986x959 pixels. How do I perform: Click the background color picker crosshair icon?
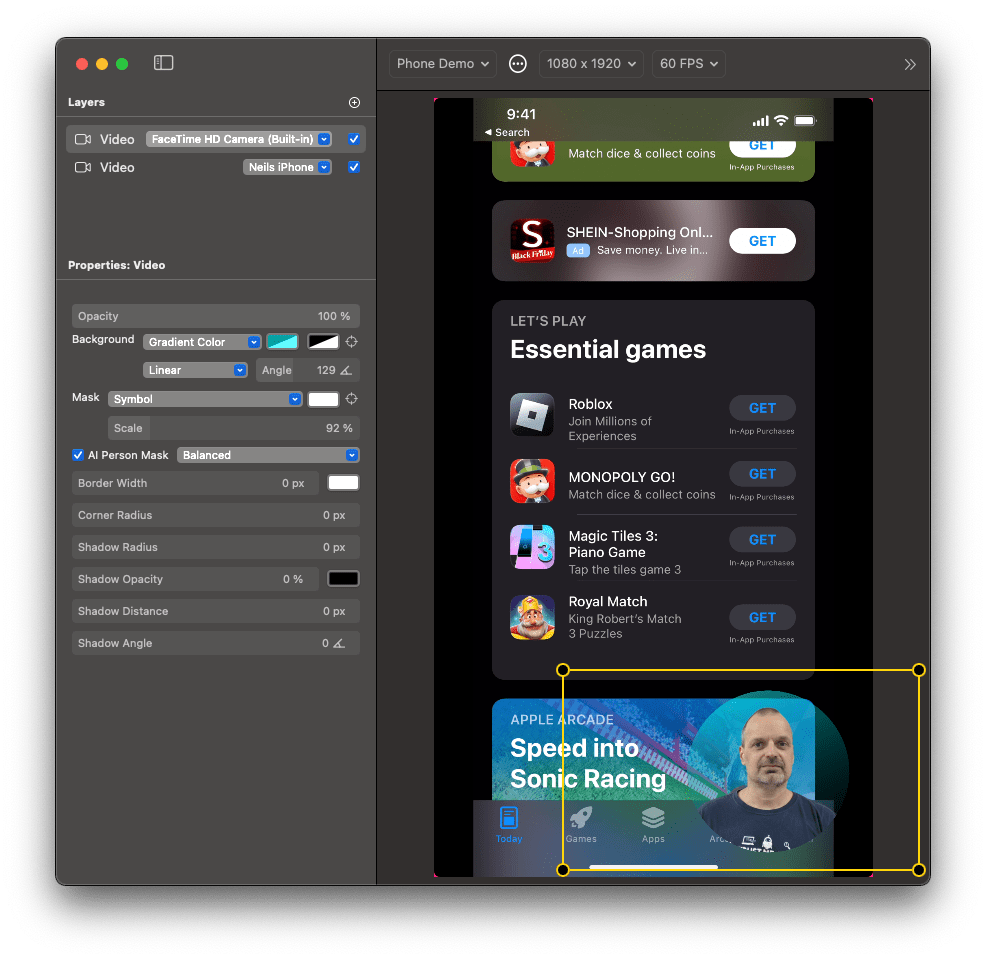(352, 342)
